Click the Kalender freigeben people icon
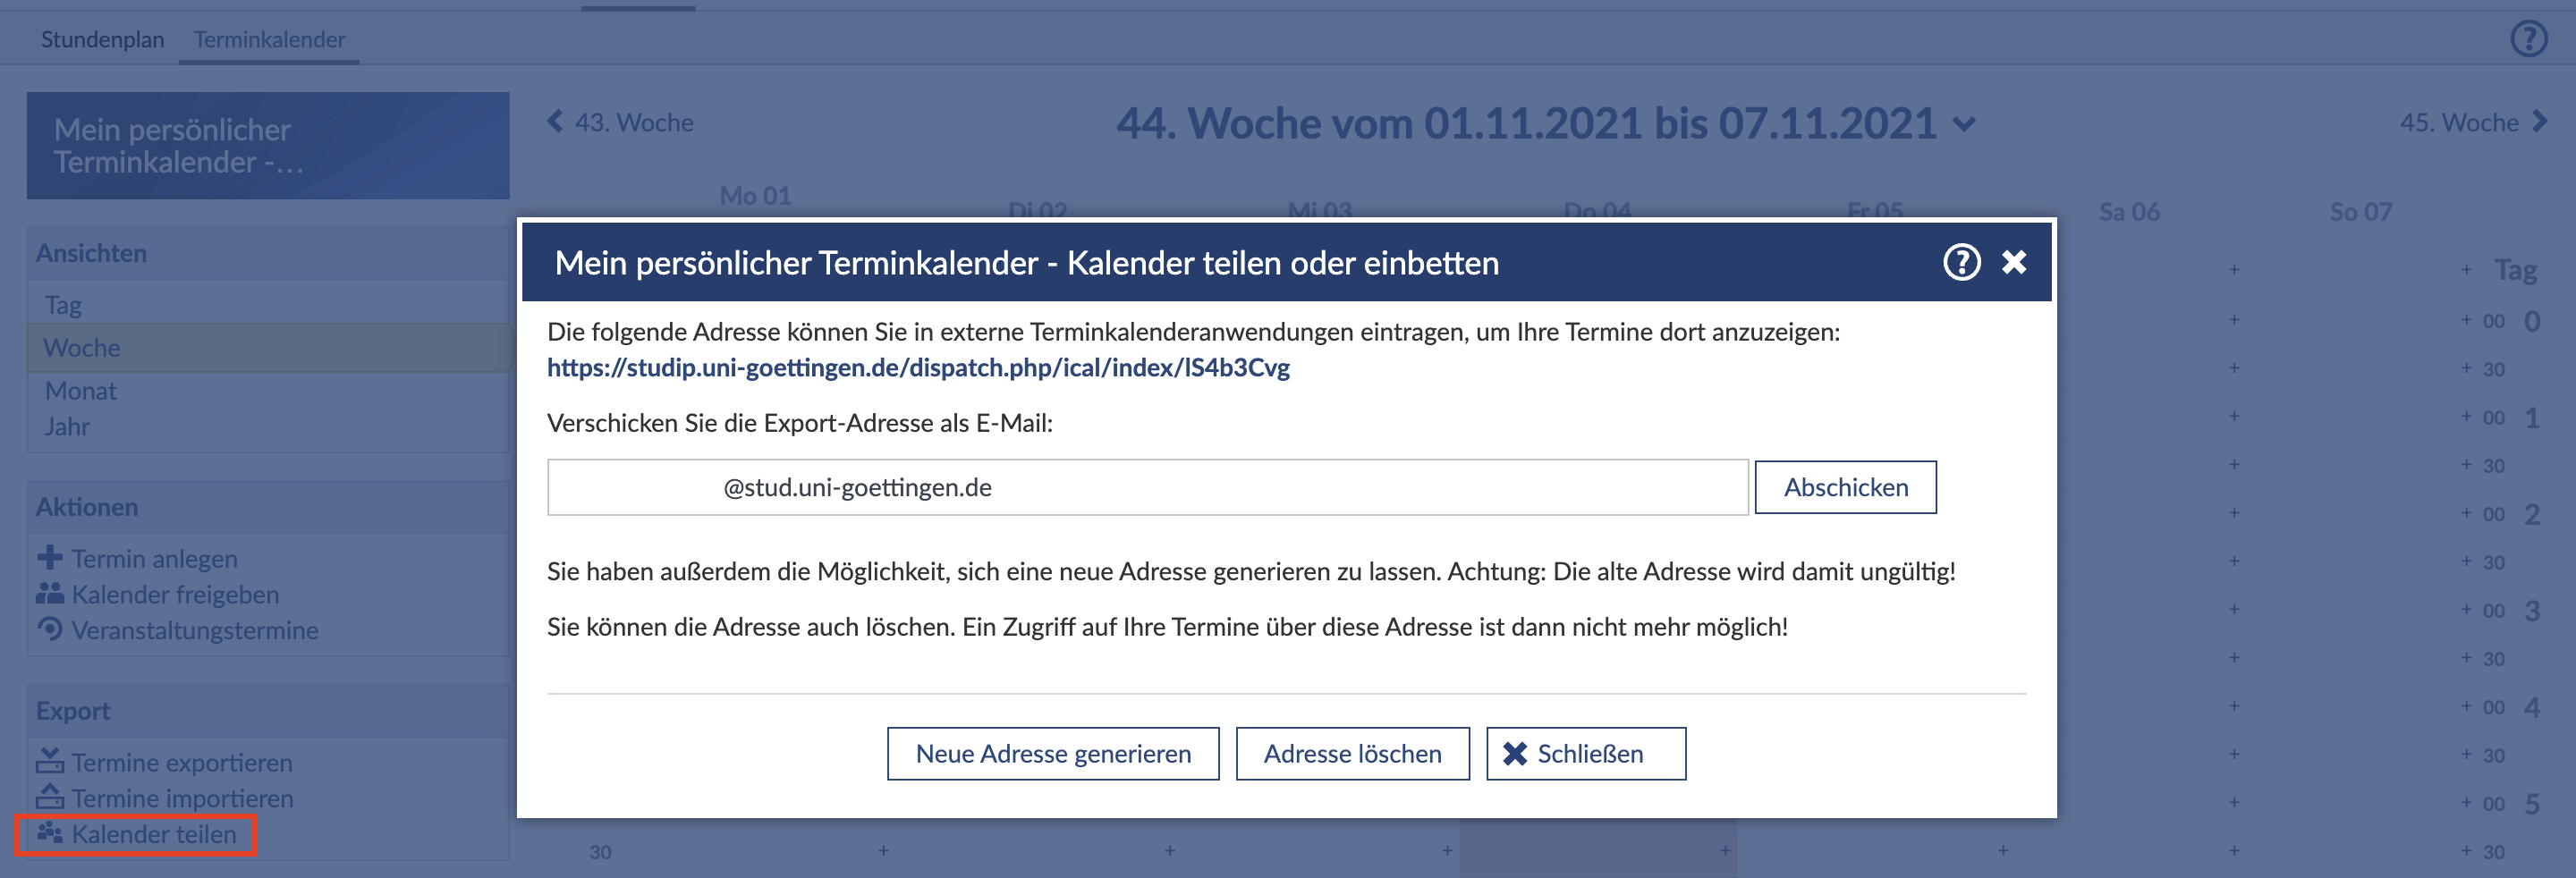 click(x=49, y=594)
